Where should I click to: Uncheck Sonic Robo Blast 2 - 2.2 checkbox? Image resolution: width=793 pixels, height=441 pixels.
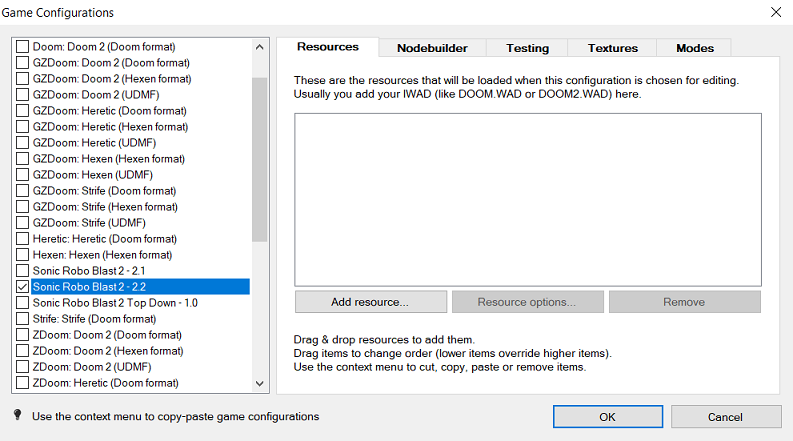[x=22, y=287]
